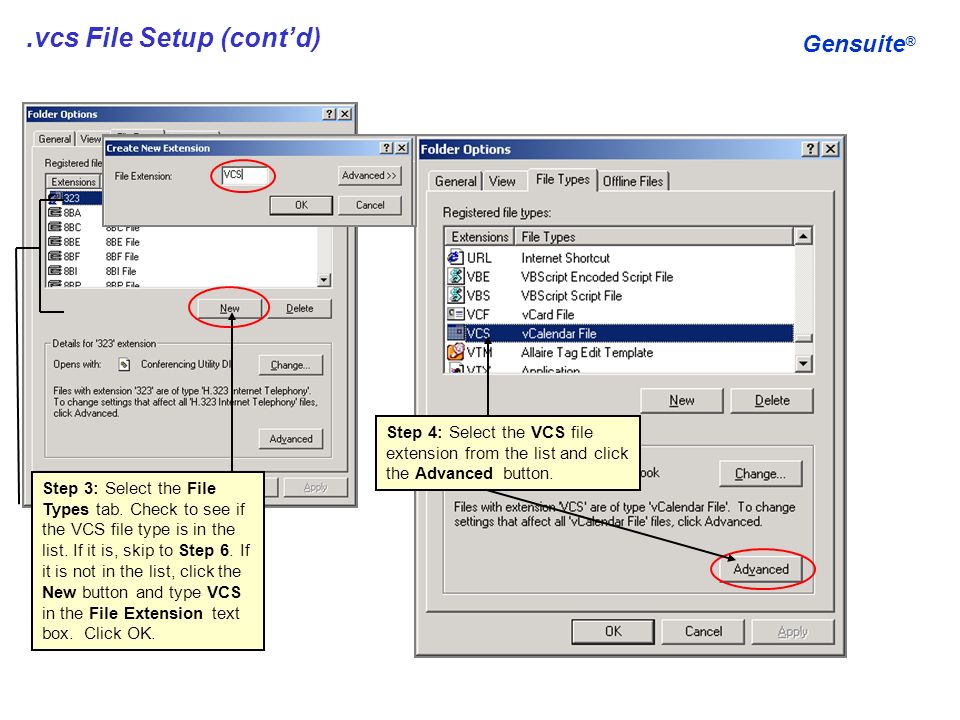The image size is (960, 720).
Task: Click Change... button in left Folder Options
Action: tap(290, 365)
